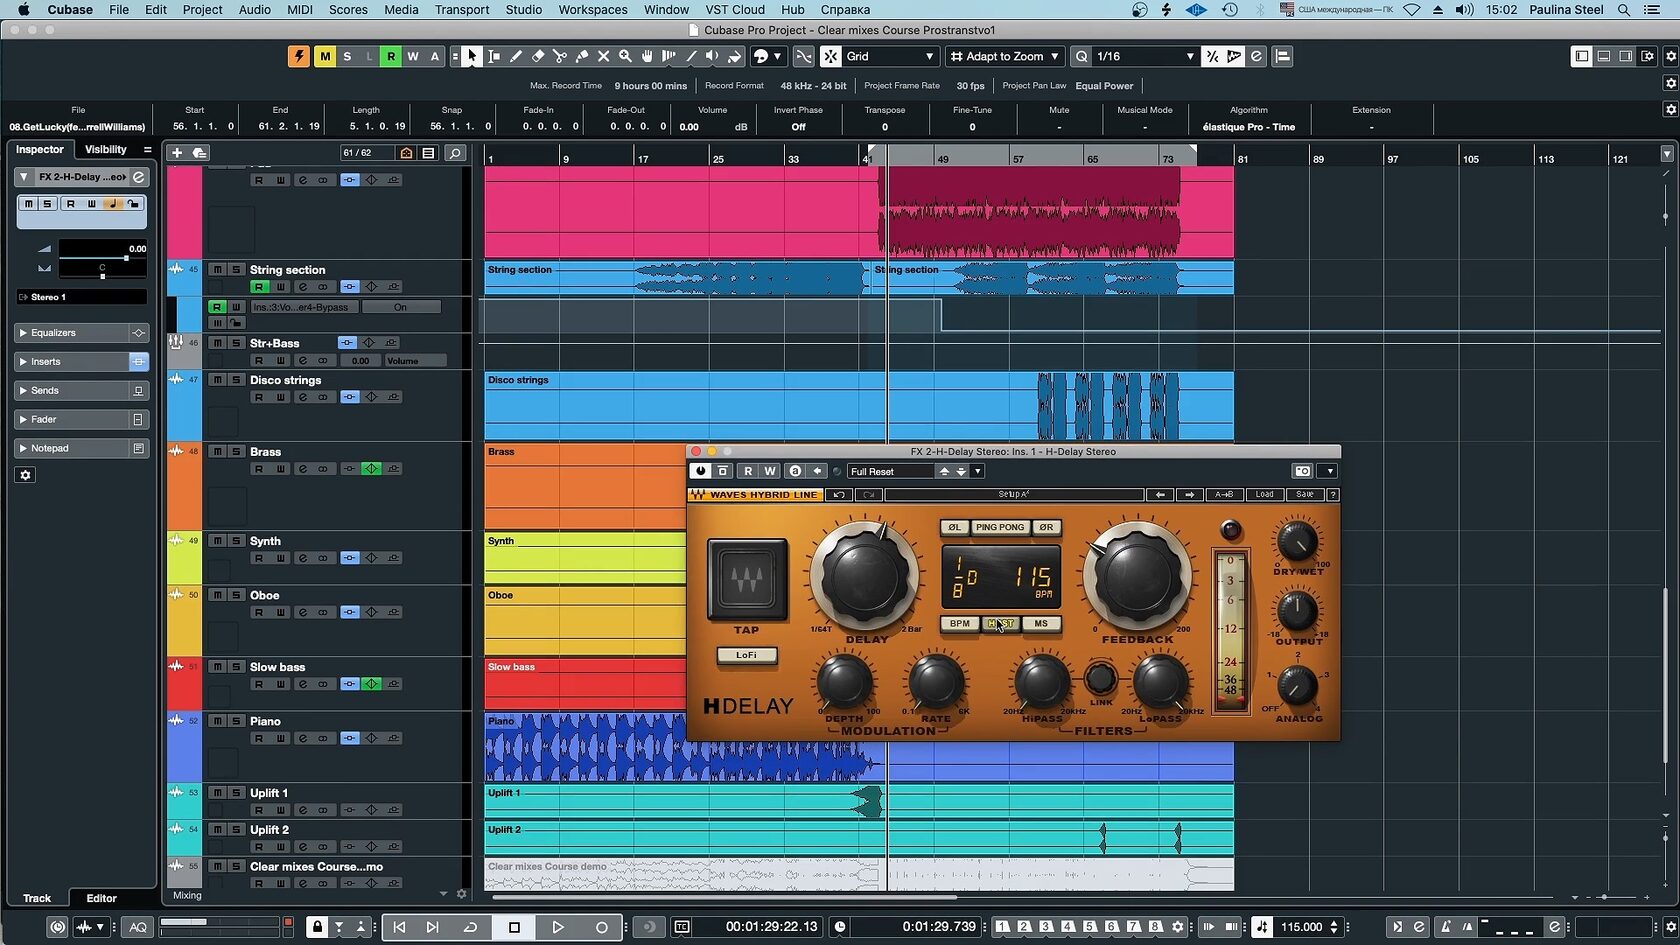Viewport: 1680px width, 945px height.
Task: Open the 1/16 quantize preset dropdown
Action: coord(1144,57)
